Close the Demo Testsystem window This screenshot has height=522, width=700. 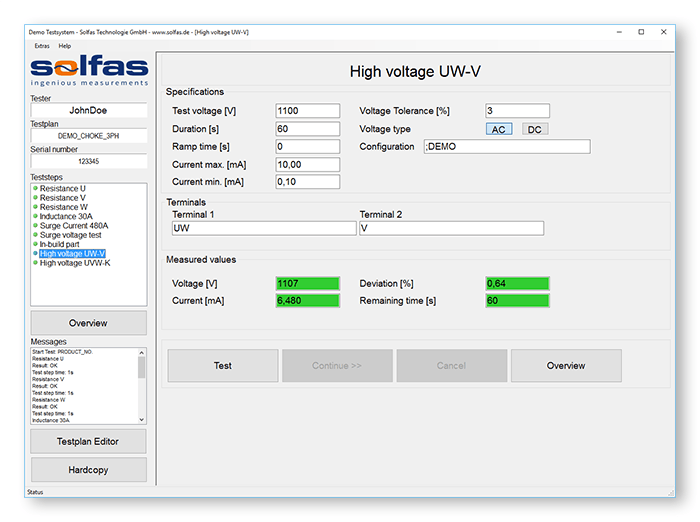tap(664, 32)
